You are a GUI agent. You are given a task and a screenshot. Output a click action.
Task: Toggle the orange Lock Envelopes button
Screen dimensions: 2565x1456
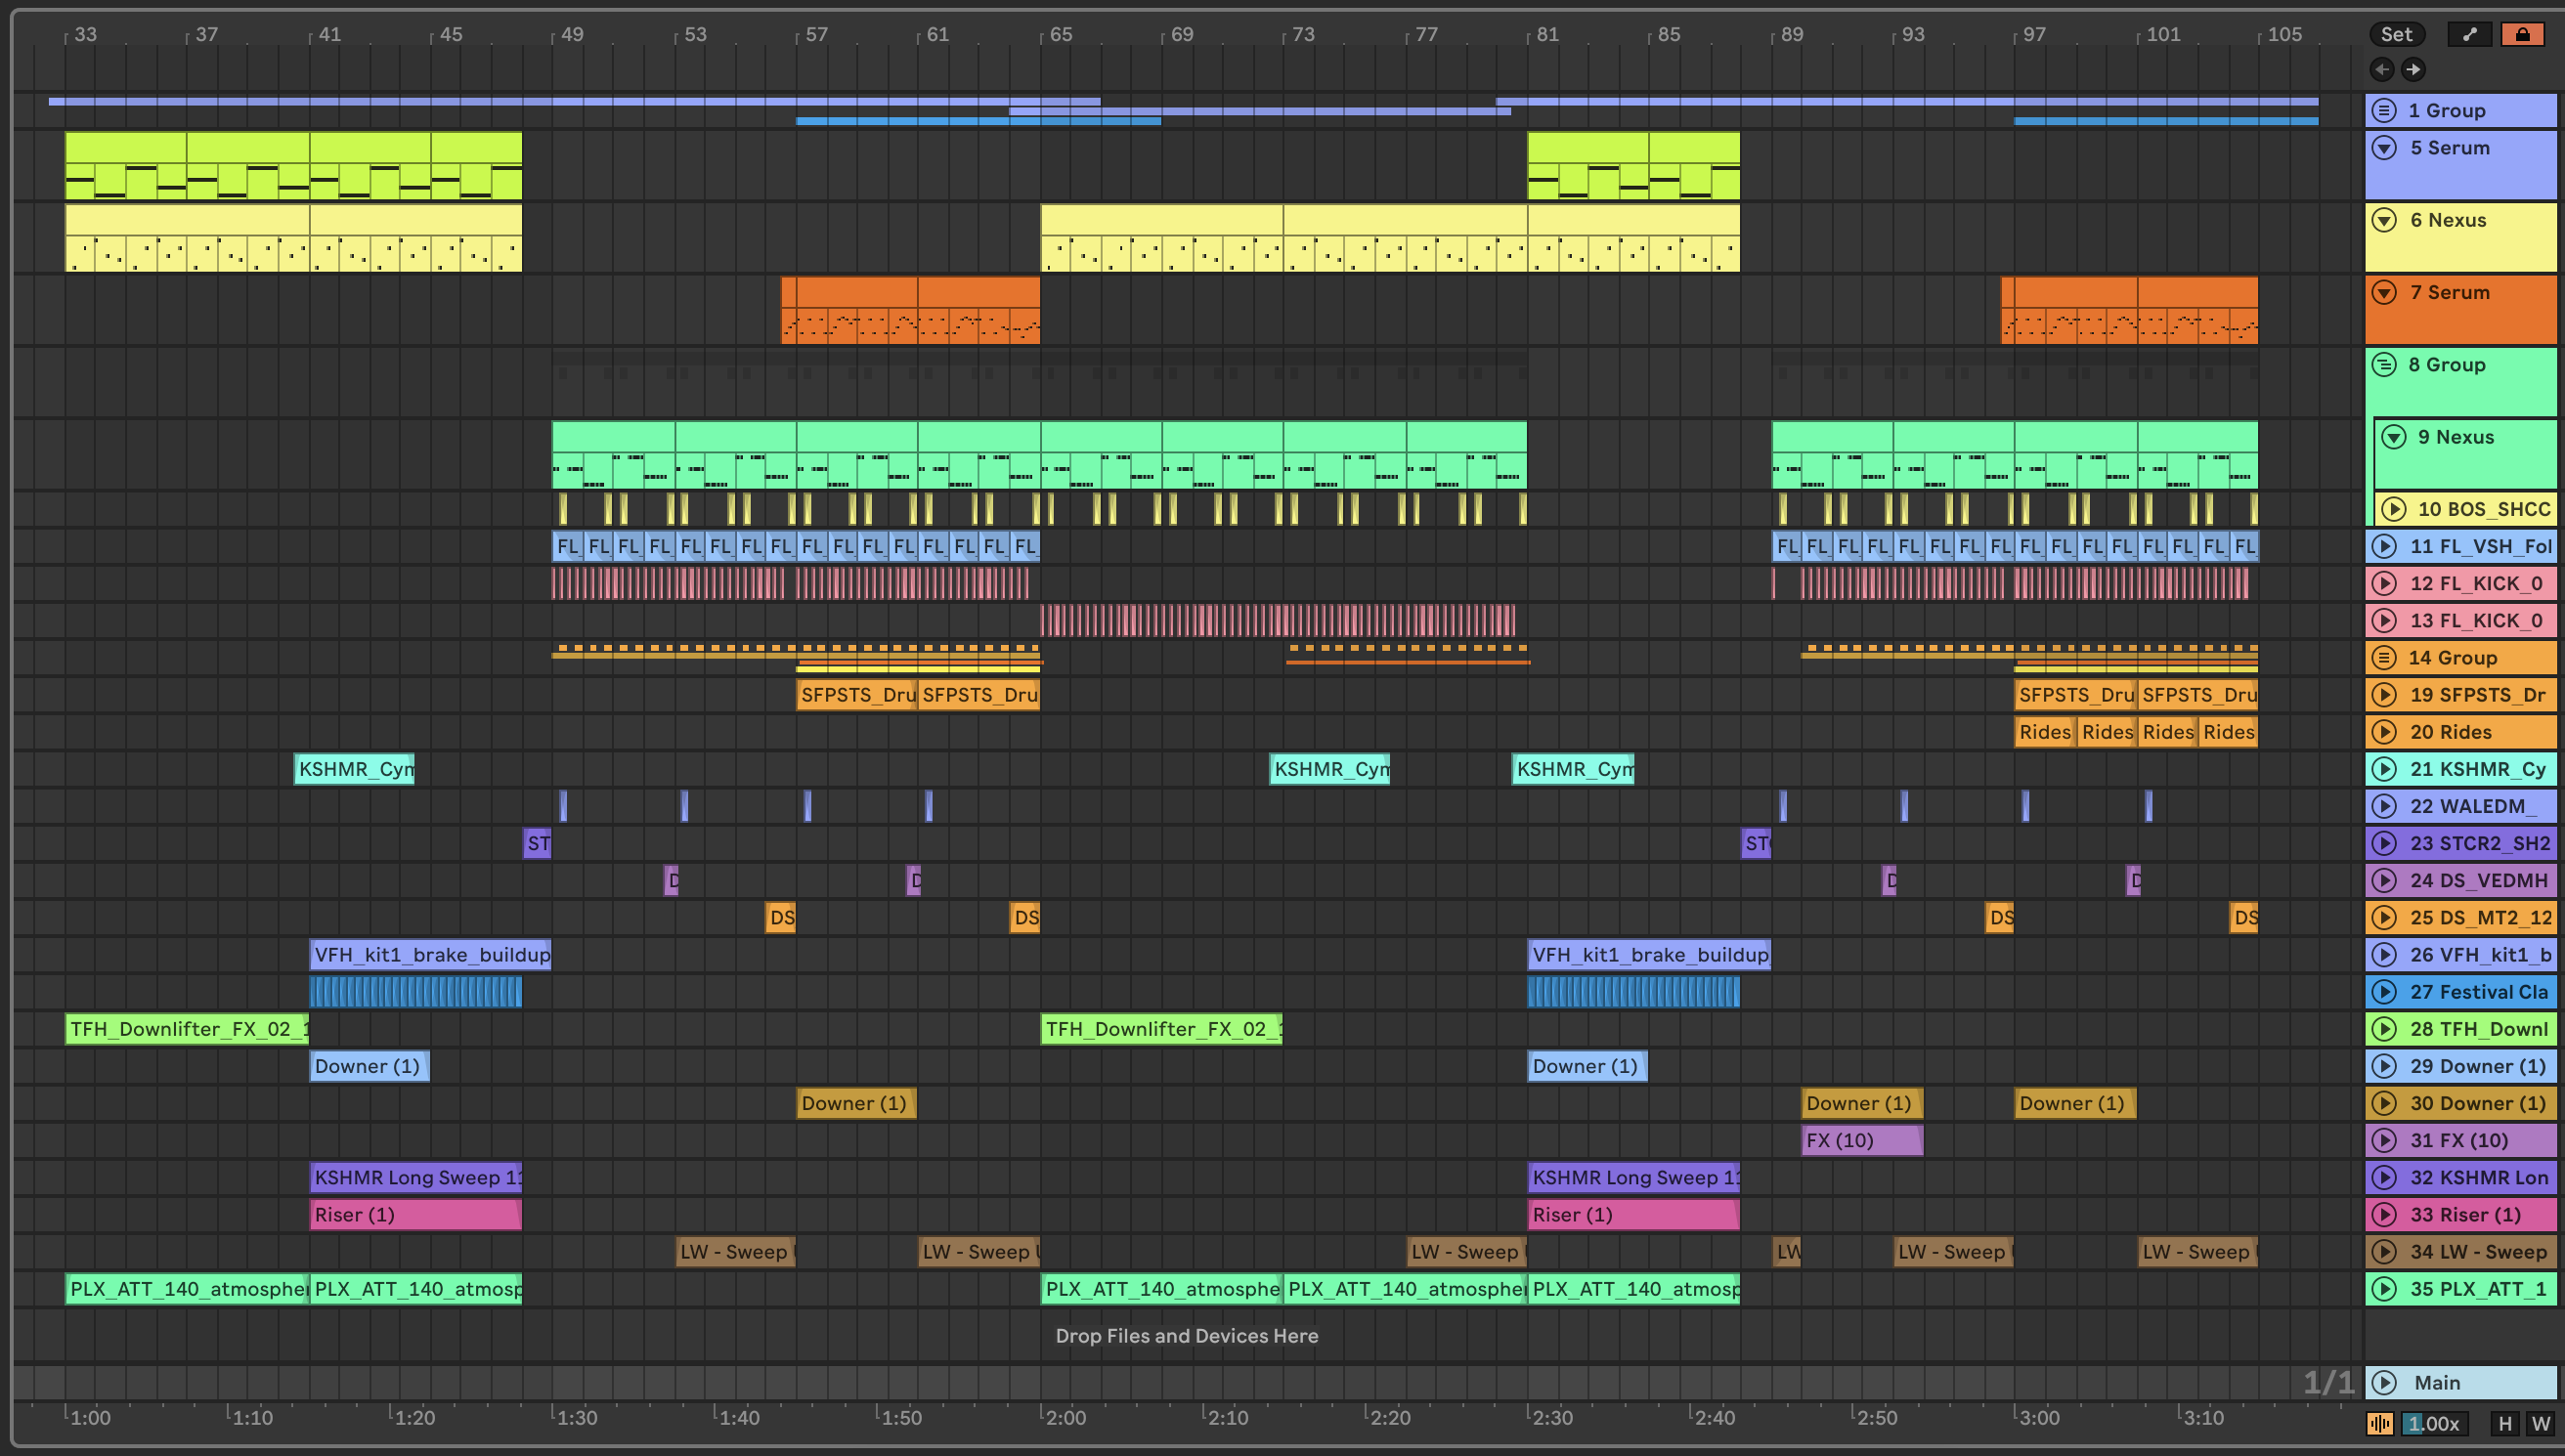[x=2522, y=34]
